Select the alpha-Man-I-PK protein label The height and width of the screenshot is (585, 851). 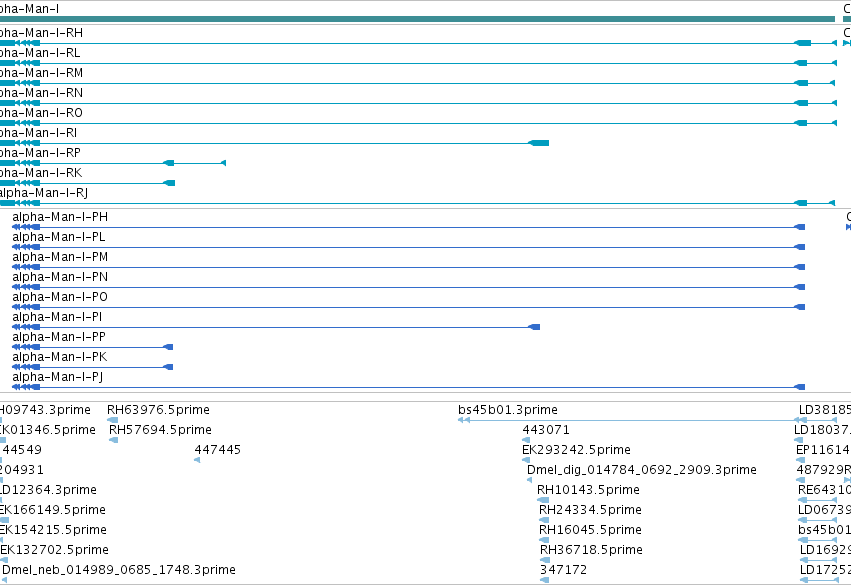point(60,357)
